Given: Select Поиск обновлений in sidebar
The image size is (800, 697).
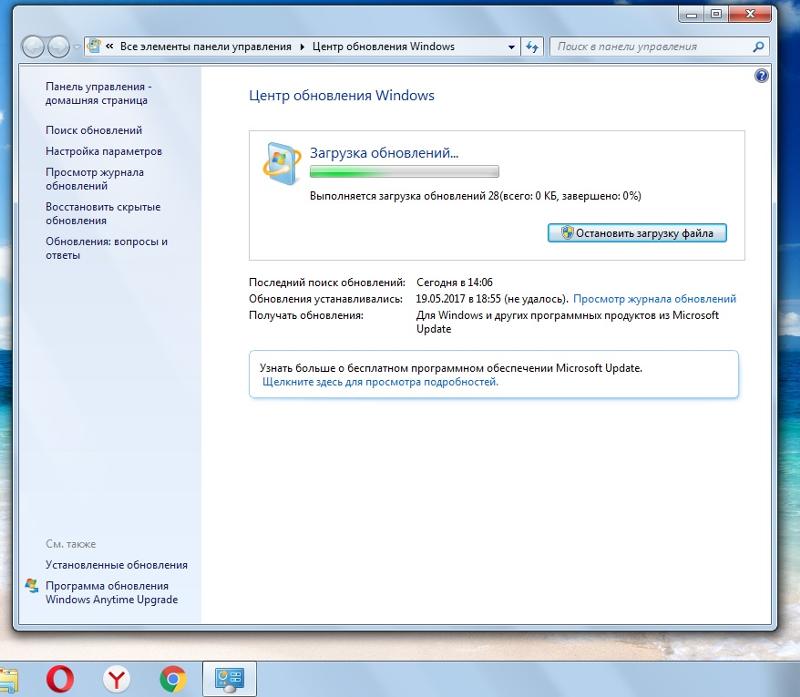Looking at the screenshot, I should tap(94, 130).
